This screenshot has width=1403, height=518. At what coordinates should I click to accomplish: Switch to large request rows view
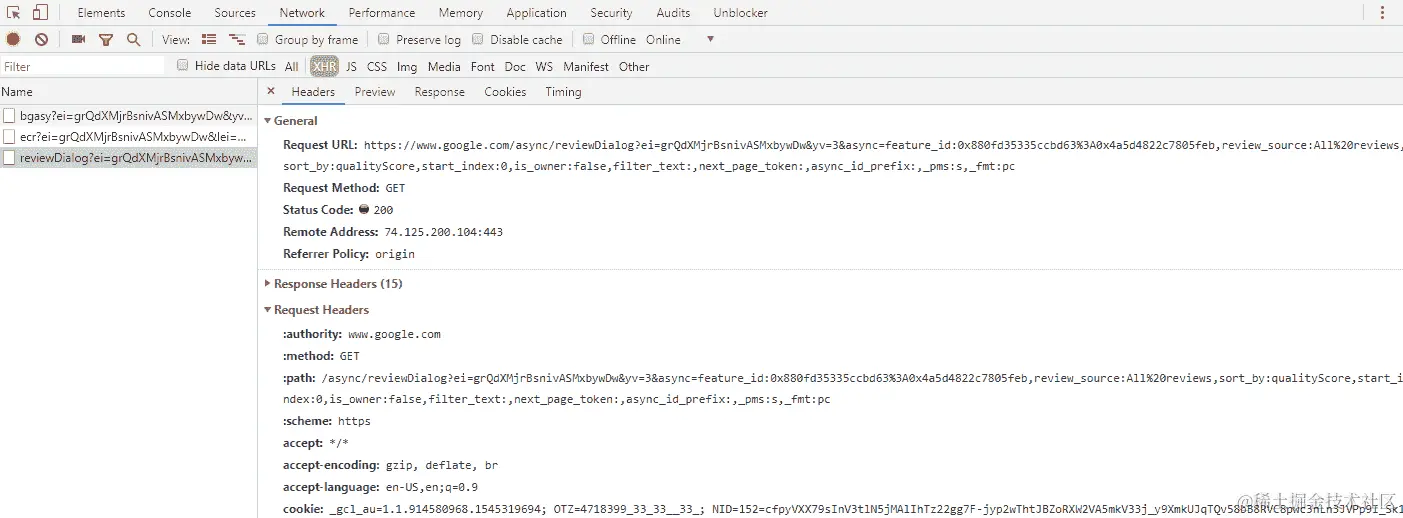pyautogui.click(x=209, y=40)
